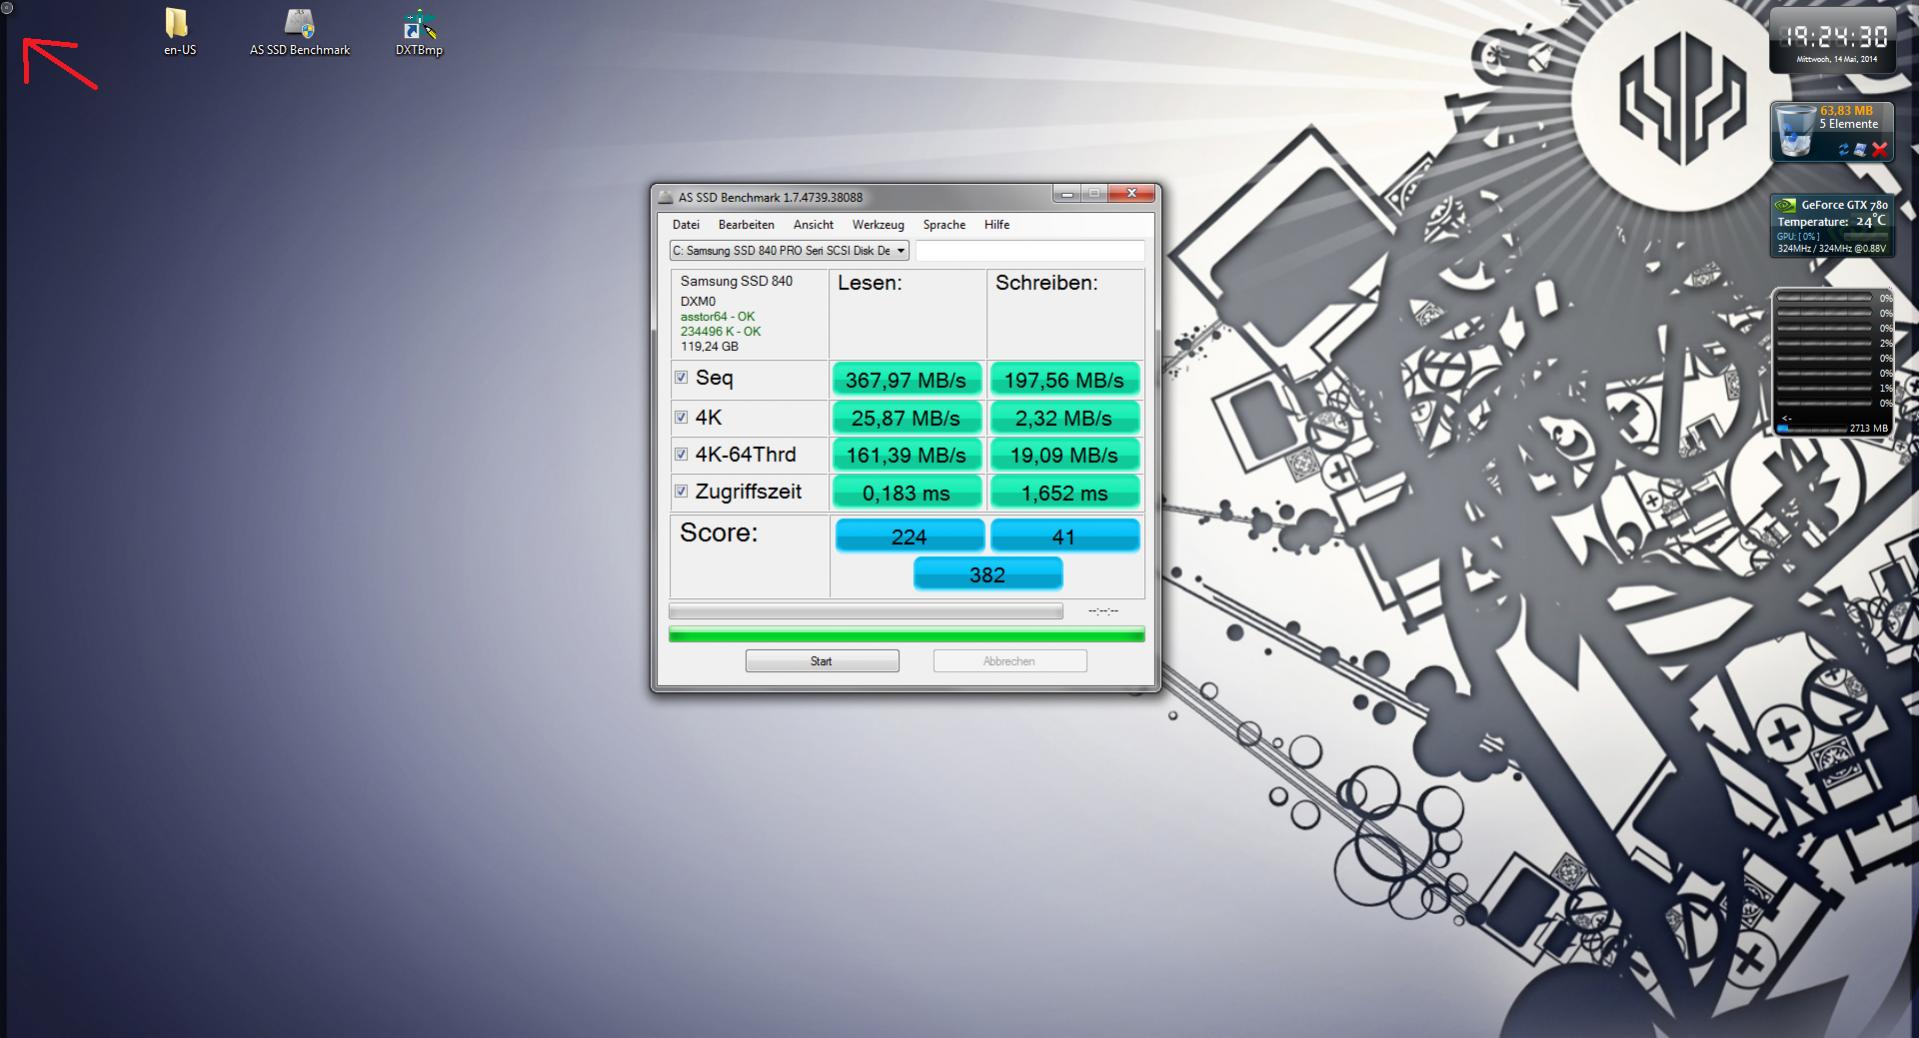The height and width of the screenshot is (1038, 1919).
Task: Close the AS SSD Benchmark window
Action: click(1131, 194)
